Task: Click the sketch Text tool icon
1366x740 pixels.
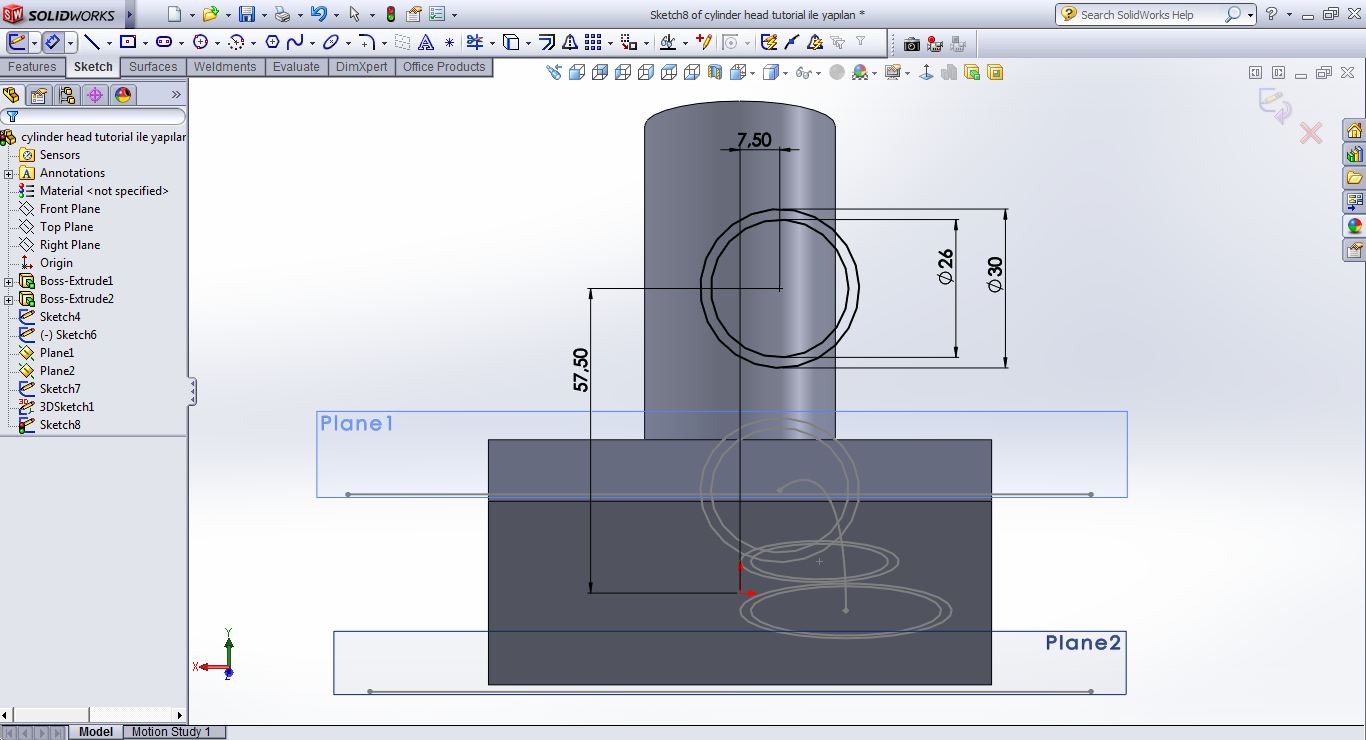Action: pyautogui.click(x=426, y=42)
